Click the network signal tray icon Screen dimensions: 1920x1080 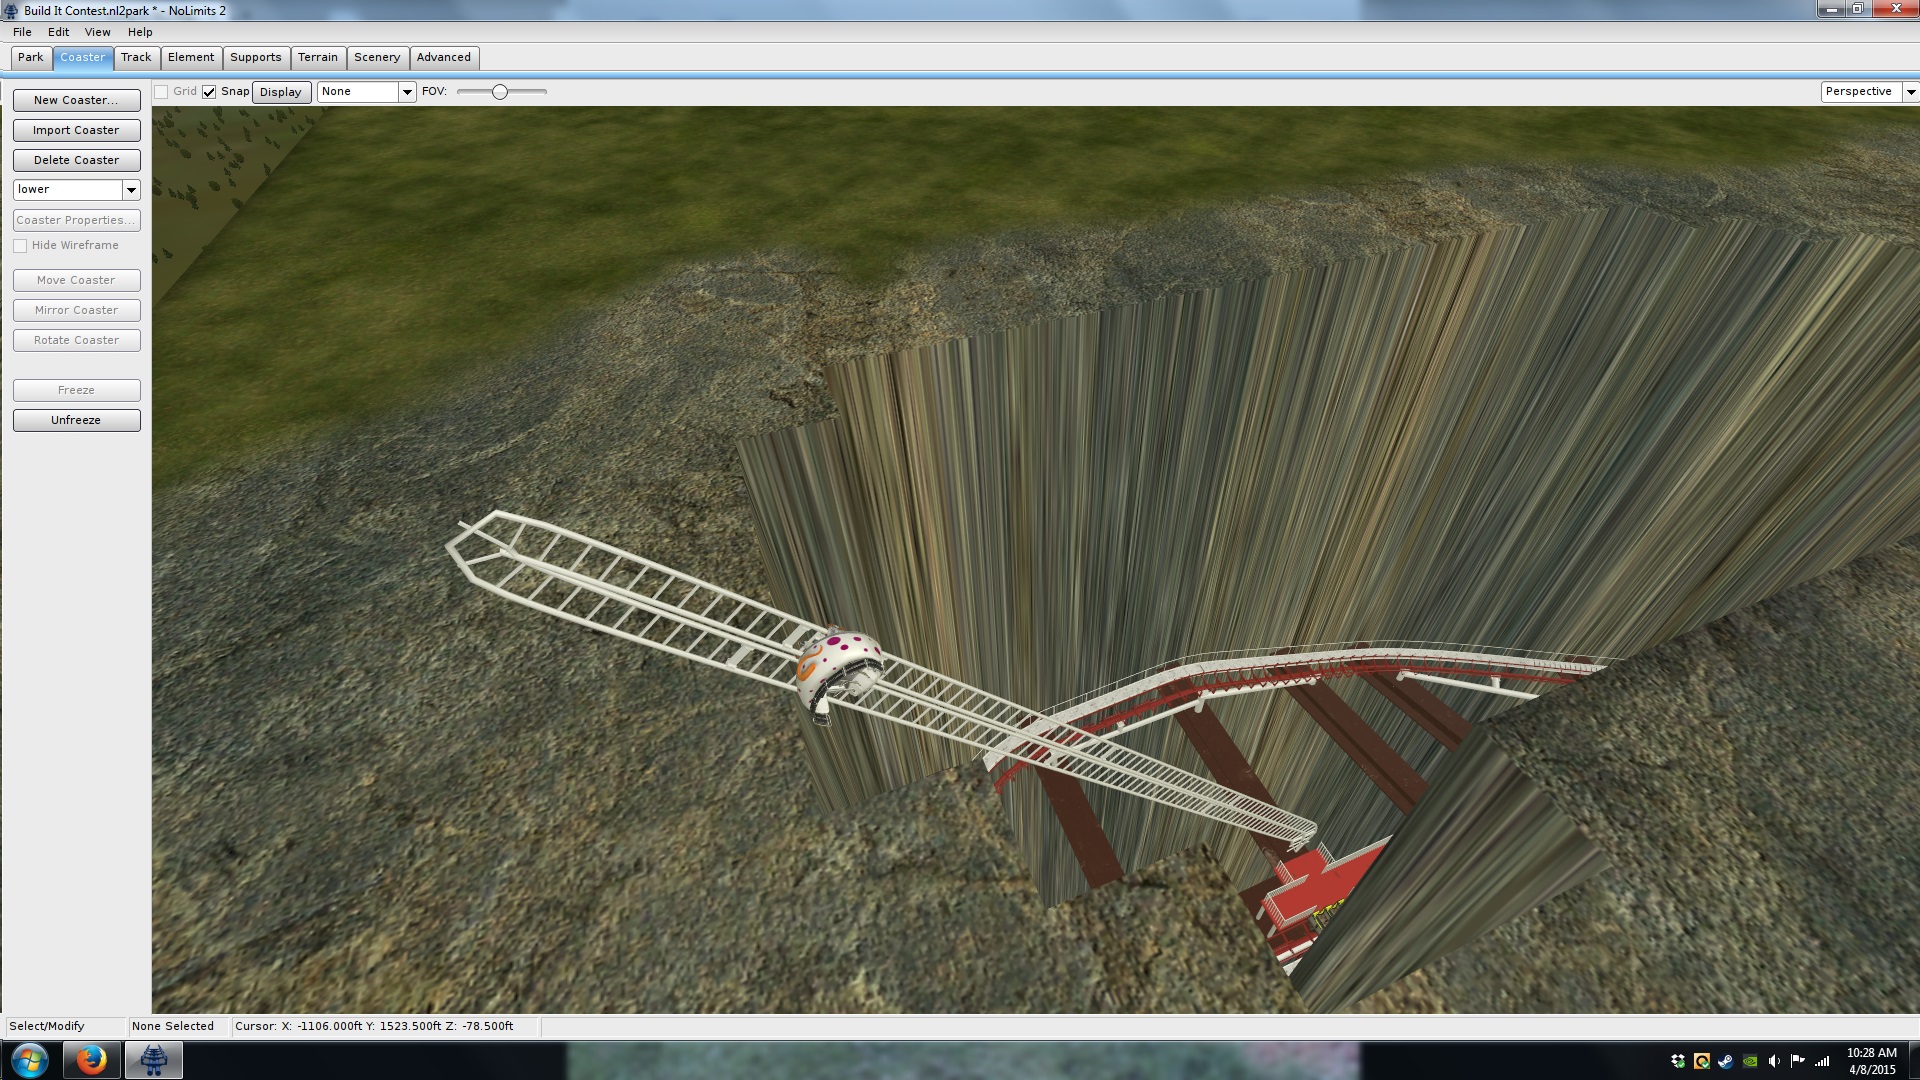pyautogui.click(x=1822, y=1061)
